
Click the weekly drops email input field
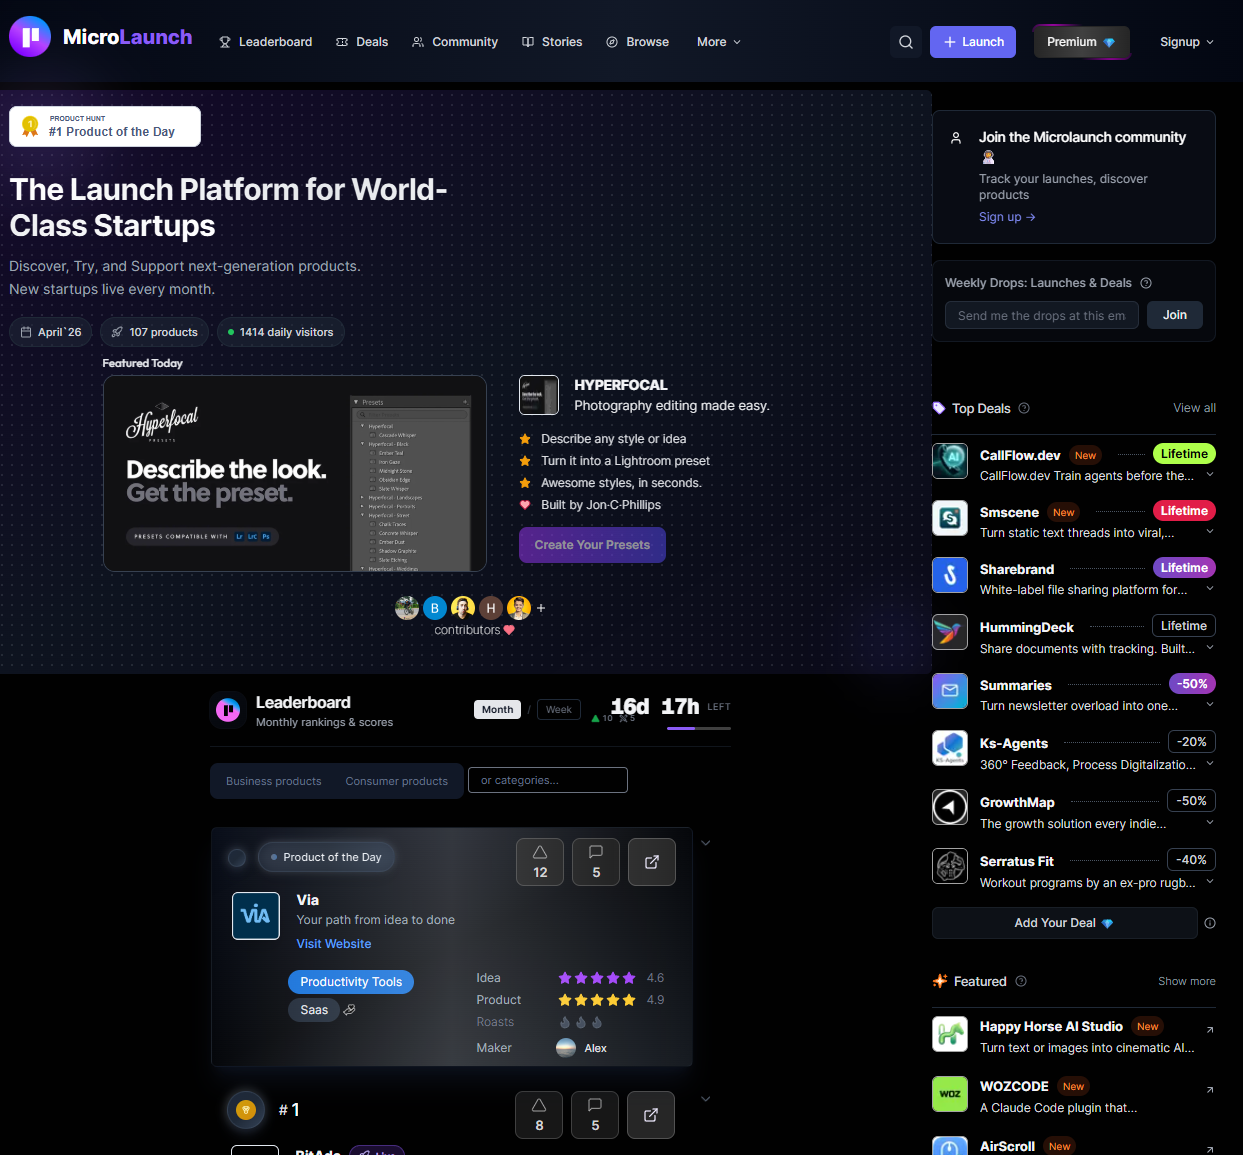pyautogui.click(x=1041, y=315)
